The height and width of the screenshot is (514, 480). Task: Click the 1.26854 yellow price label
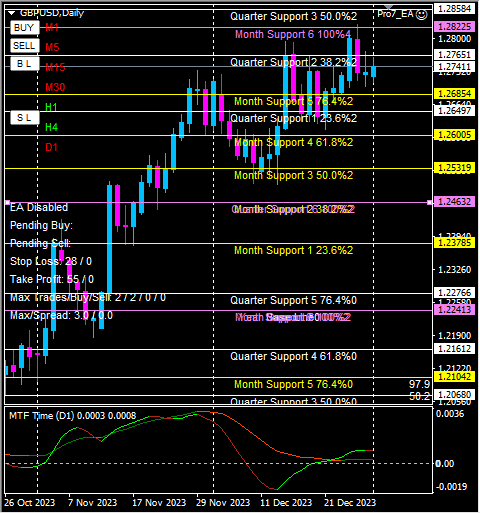[455, 94]
